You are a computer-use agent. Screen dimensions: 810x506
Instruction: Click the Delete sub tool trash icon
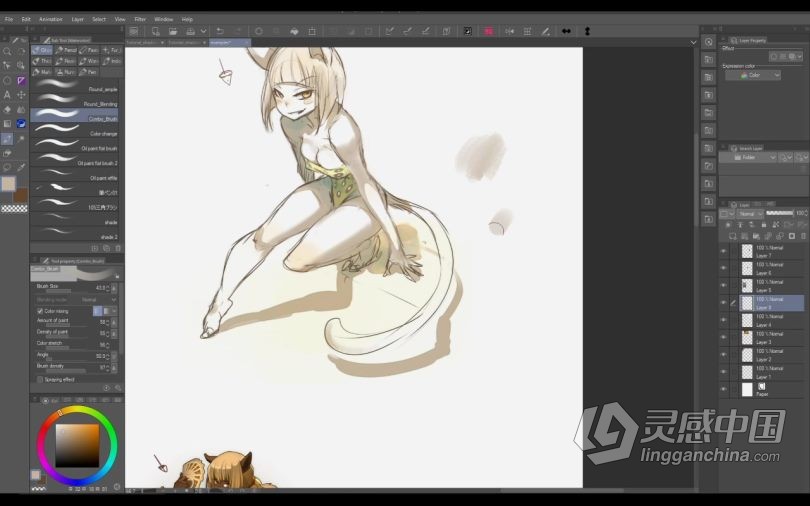pyautogui.click(x=118, y=248)
